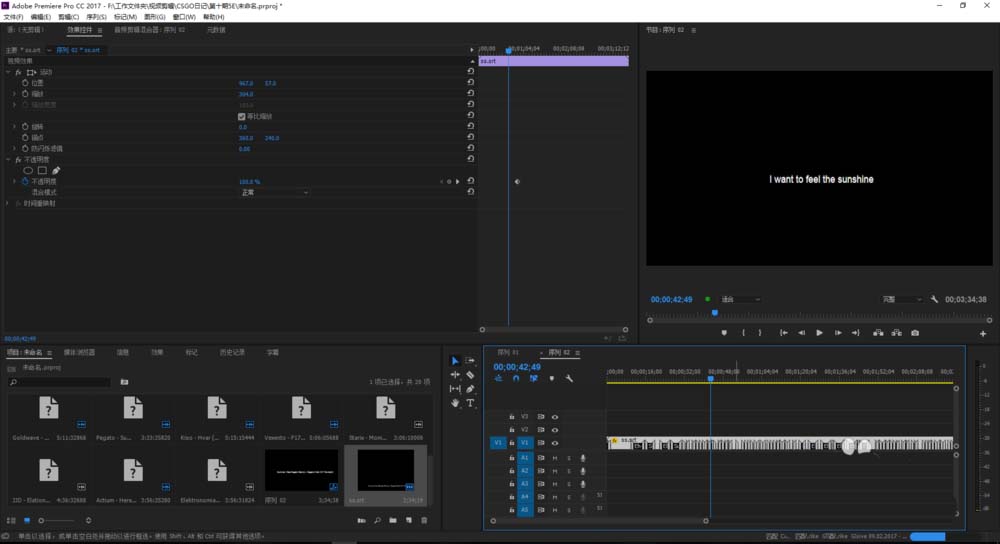
Task: Delete selected project item trash icon
Action: pos(424,520)
